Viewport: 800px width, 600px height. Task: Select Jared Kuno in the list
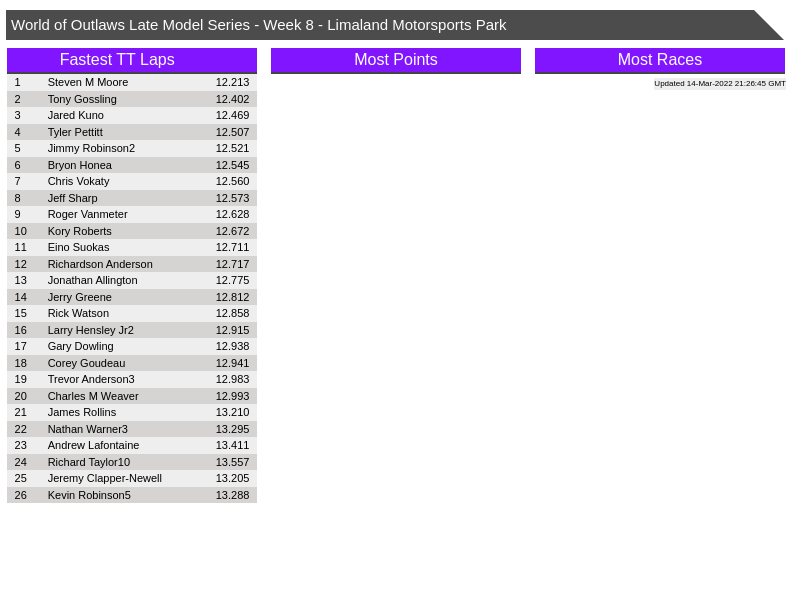[76, 115]
